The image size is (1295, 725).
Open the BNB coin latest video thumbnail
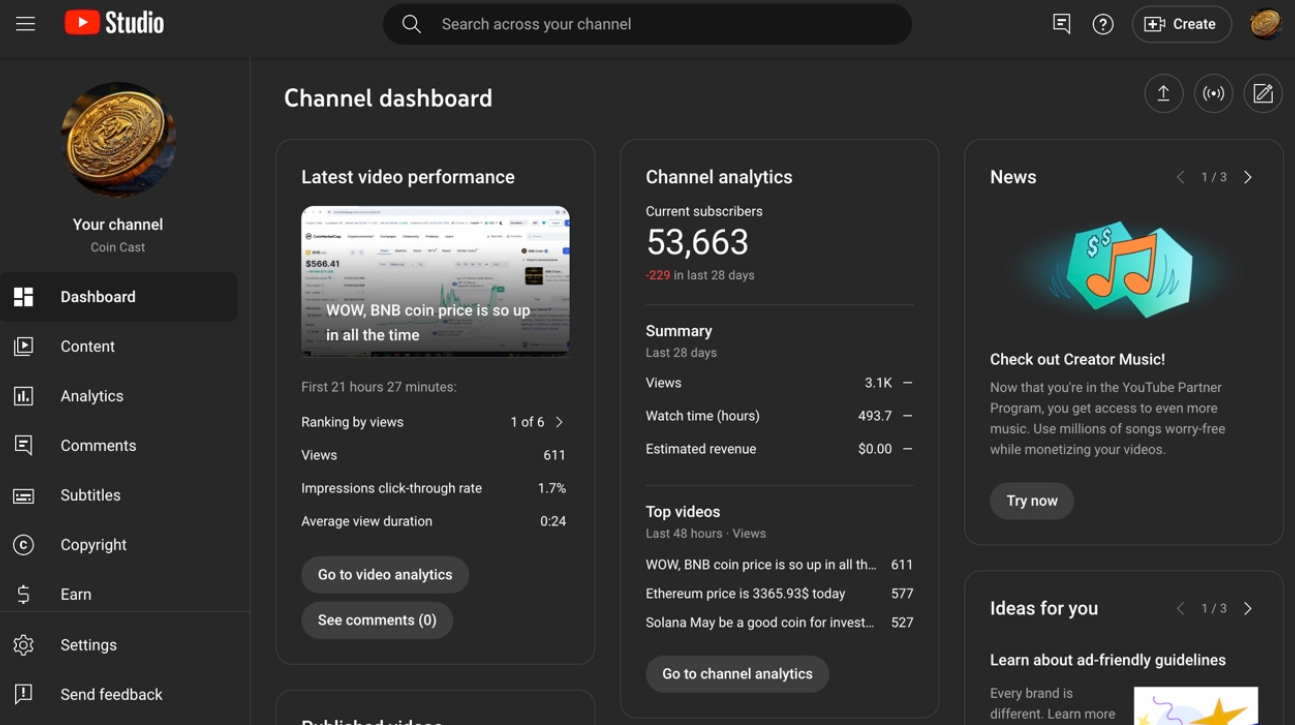click(435, 281)
